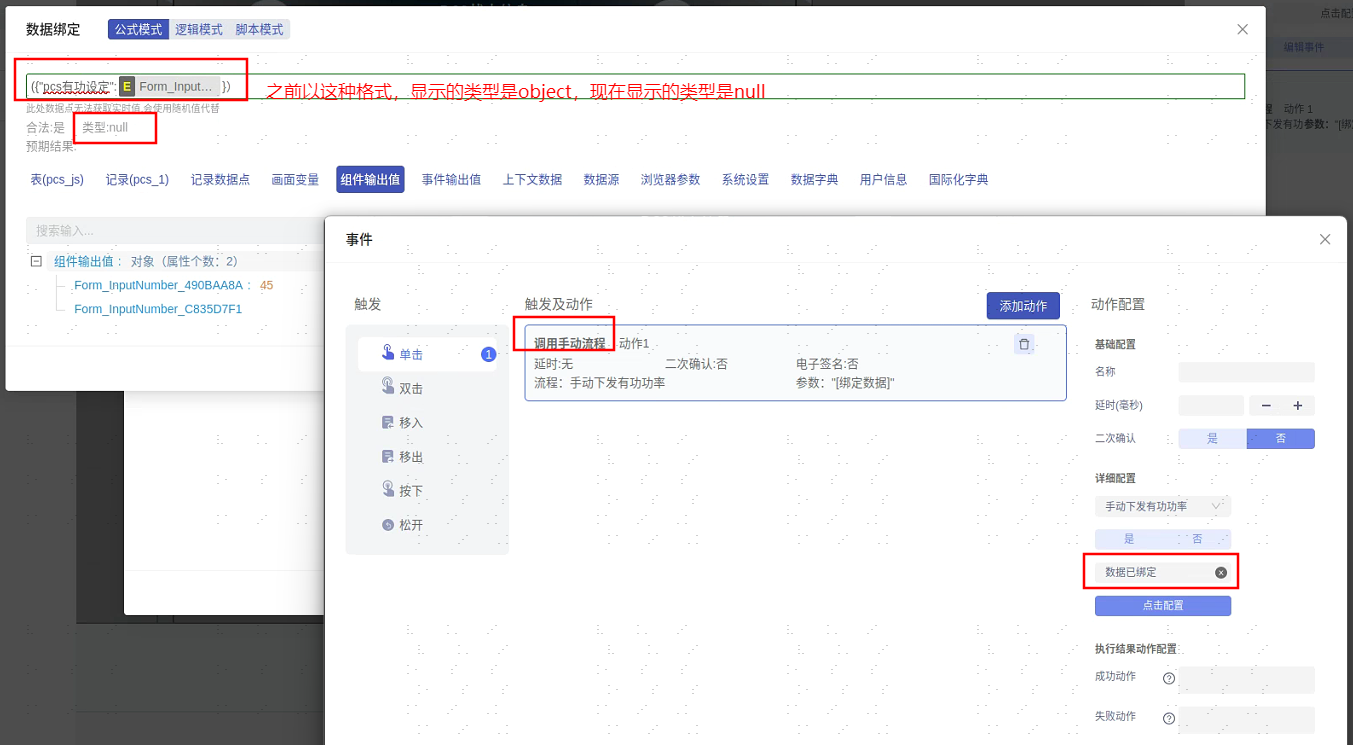This screenshot has width=1353, height=745.
Task: Choose 是 below 手动下发有功功率 dropdown
Action: click(1129, 538)
